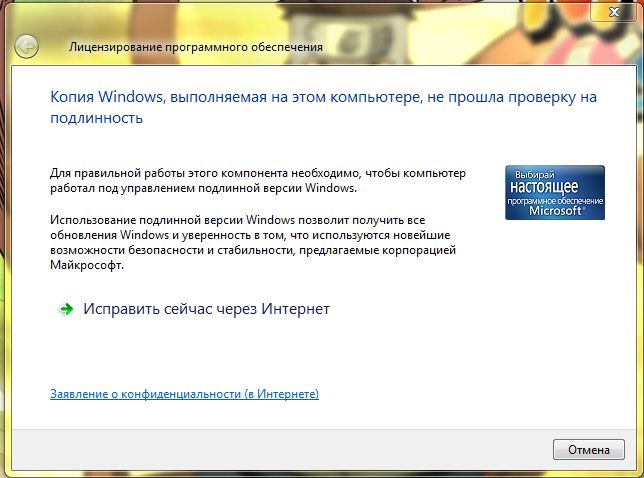
Task: Click the green arrow beside Исправить сейчас
Action: pyautogui.click(x=66, y=309)
